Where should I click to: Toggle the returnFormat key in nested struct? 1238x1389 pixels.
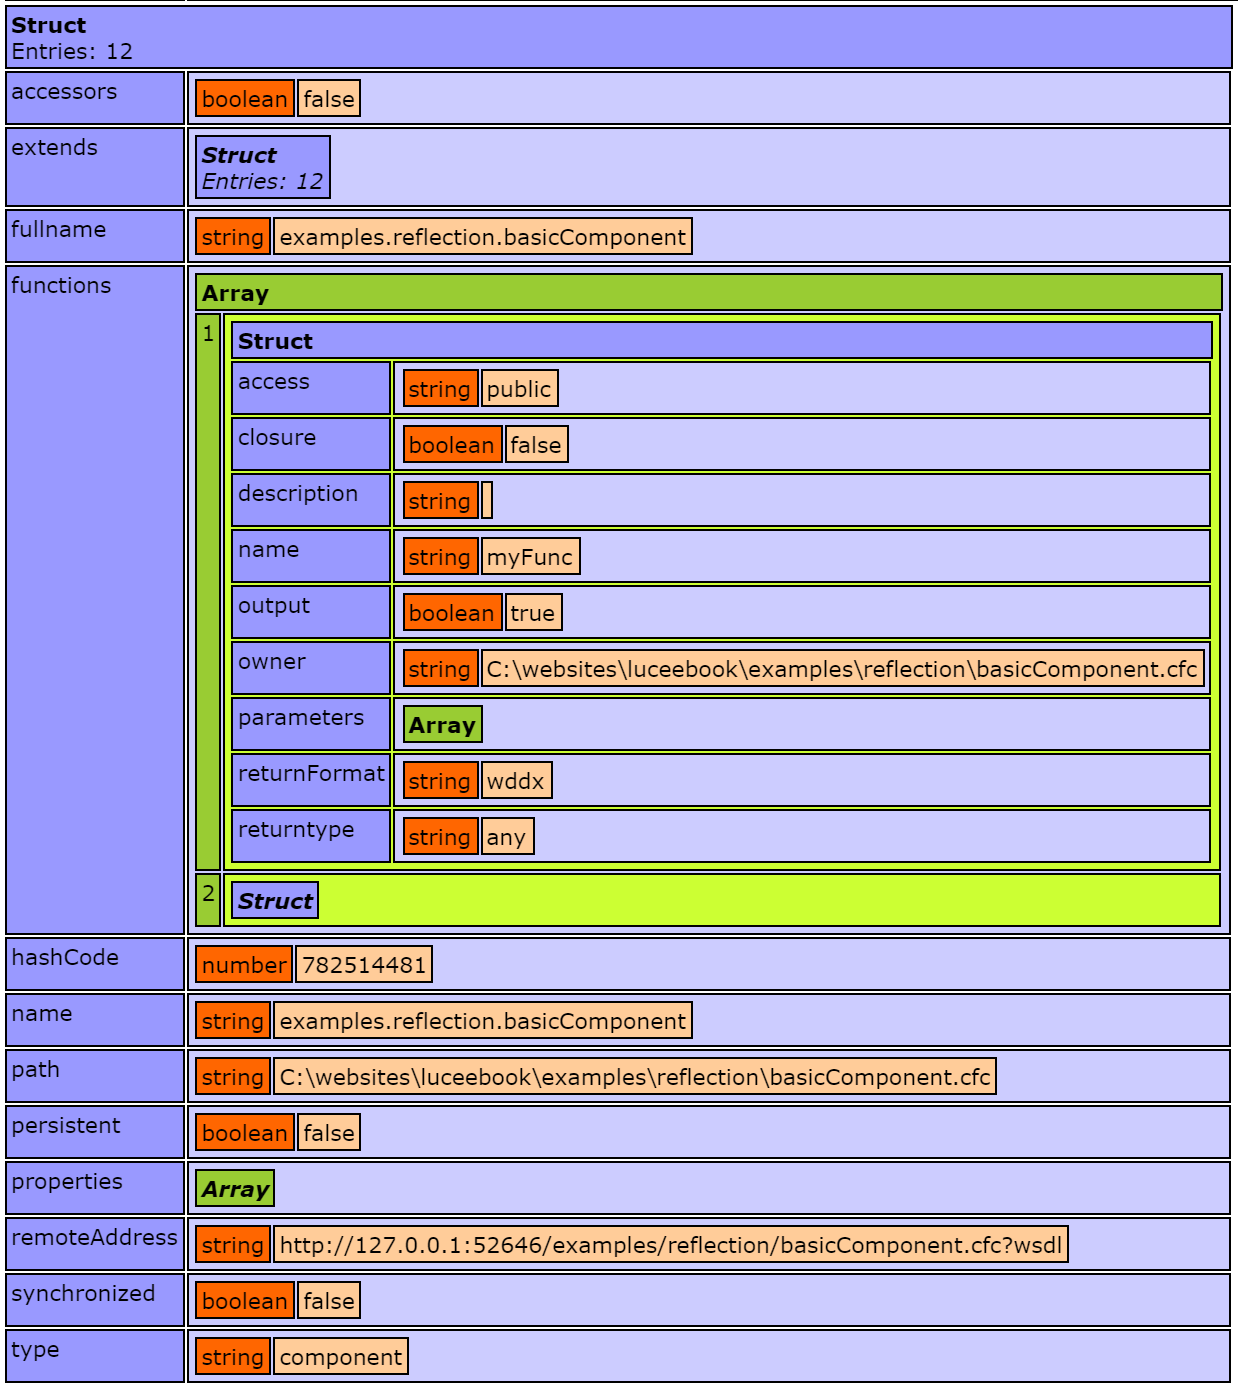pyautogui.click(x=311, y=780)
